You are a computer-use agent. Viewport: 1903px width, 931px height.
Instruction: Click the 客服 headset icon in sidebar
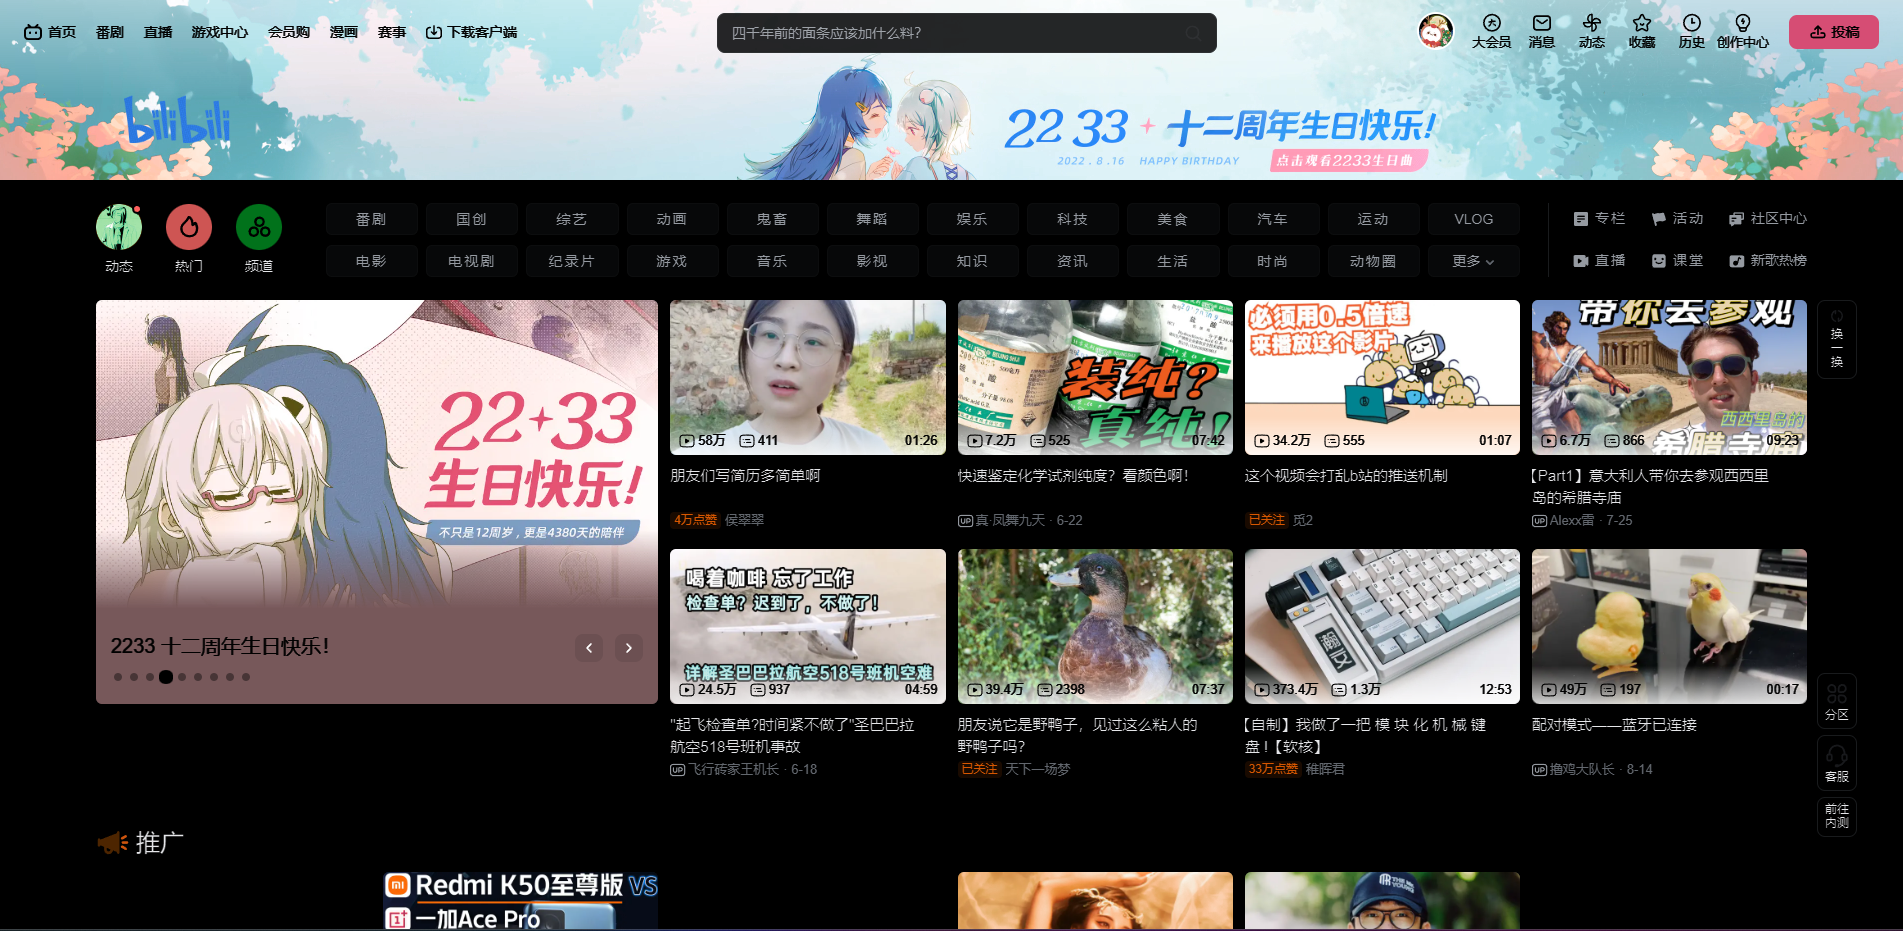tap(1836, 761)
